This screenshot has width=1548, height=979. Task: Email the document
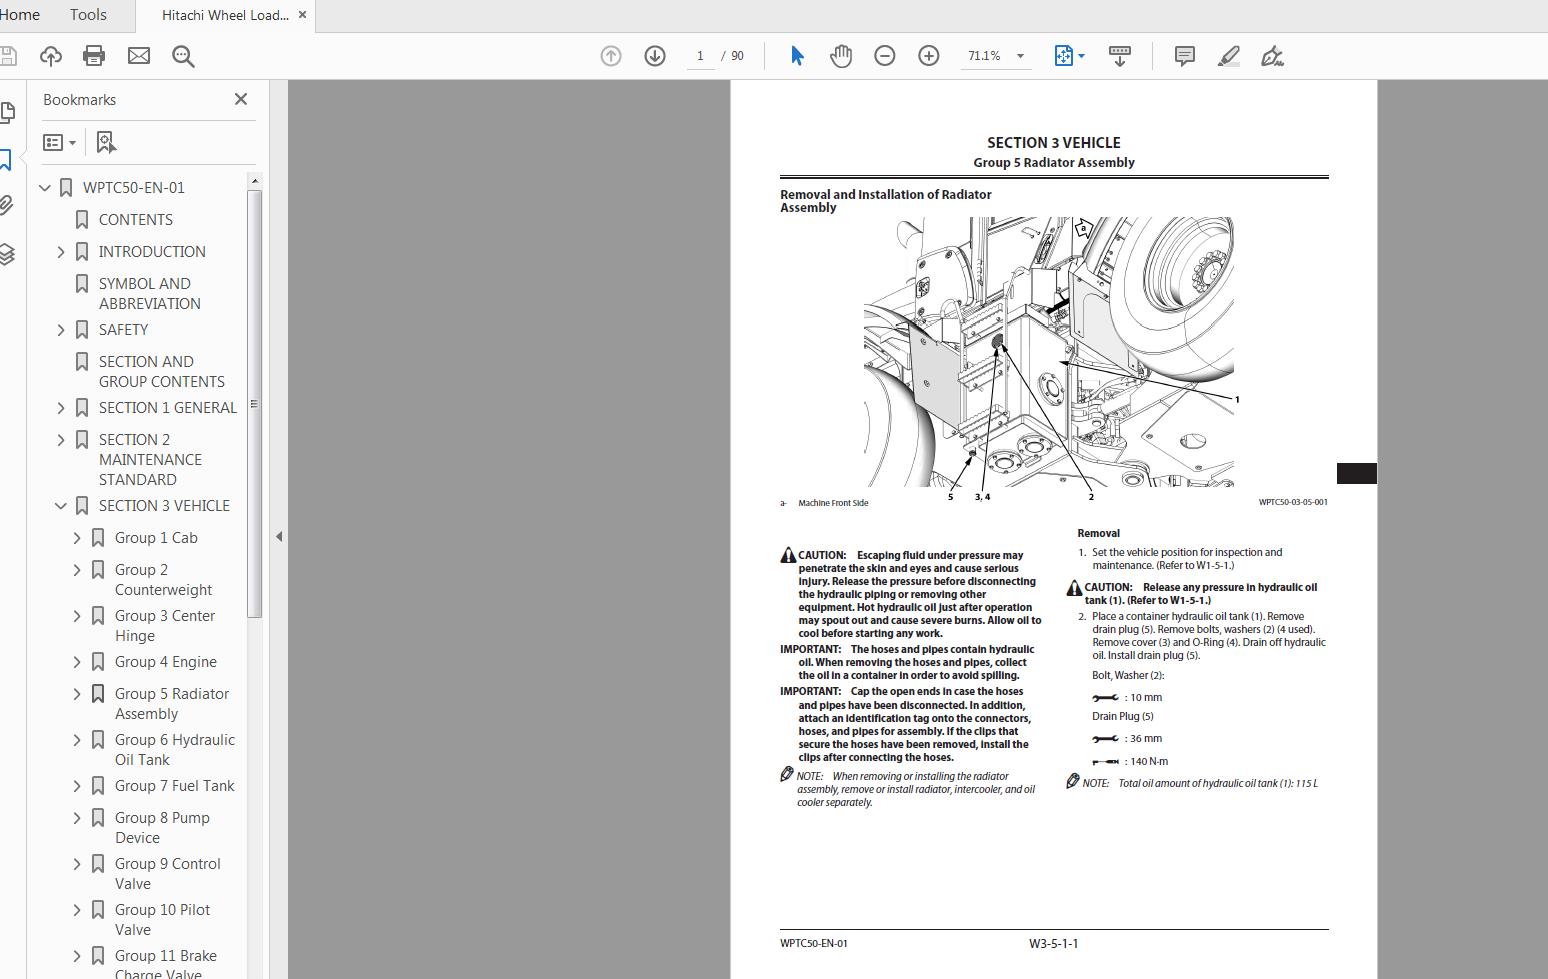coord(138,56)
